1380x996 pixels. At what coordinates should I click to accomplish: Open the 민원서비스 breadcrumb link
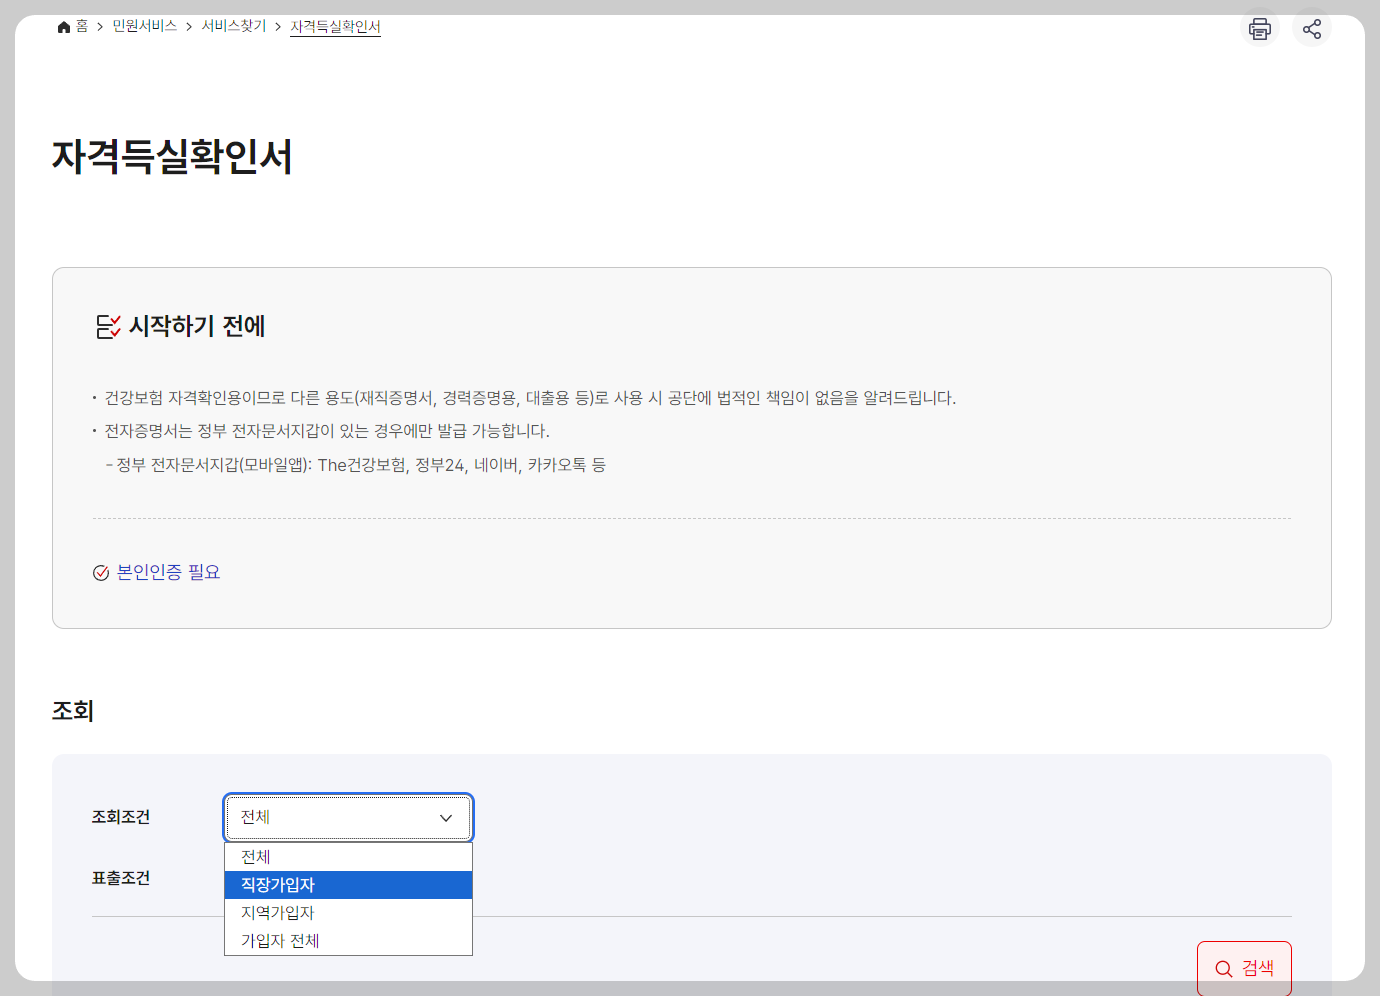pos(144,27)
